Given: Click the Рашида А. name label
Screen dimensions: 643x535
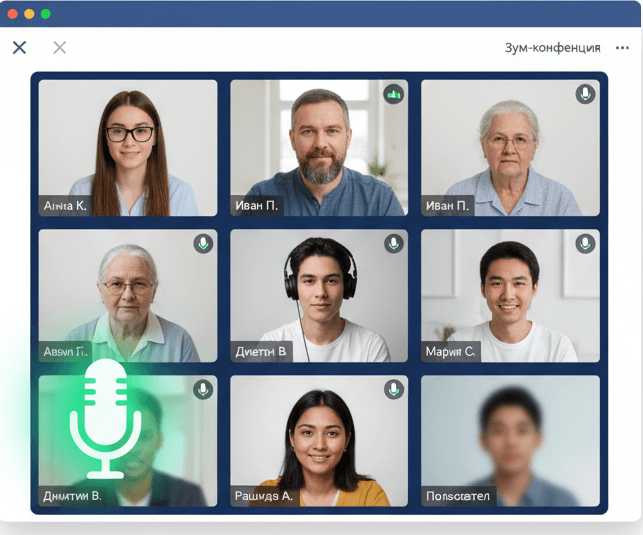Looking at the screenshot, I should coord(263,495).
